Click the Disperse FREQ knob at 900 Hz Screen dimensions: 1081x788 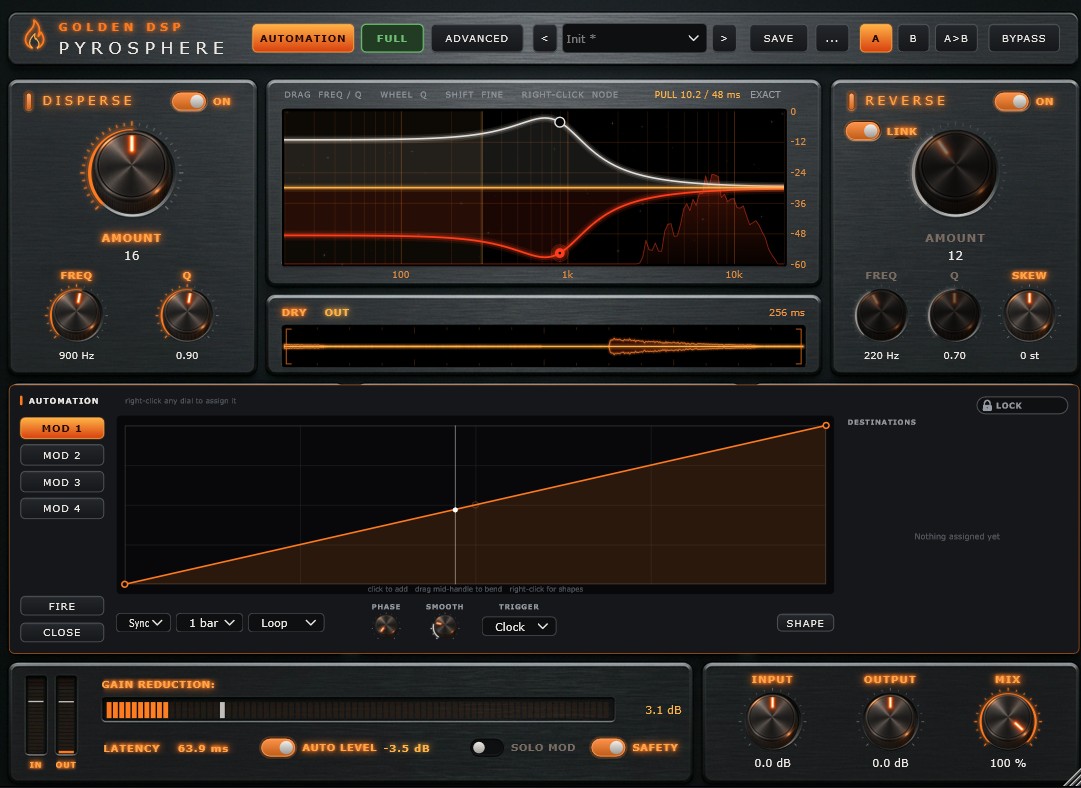77,315
